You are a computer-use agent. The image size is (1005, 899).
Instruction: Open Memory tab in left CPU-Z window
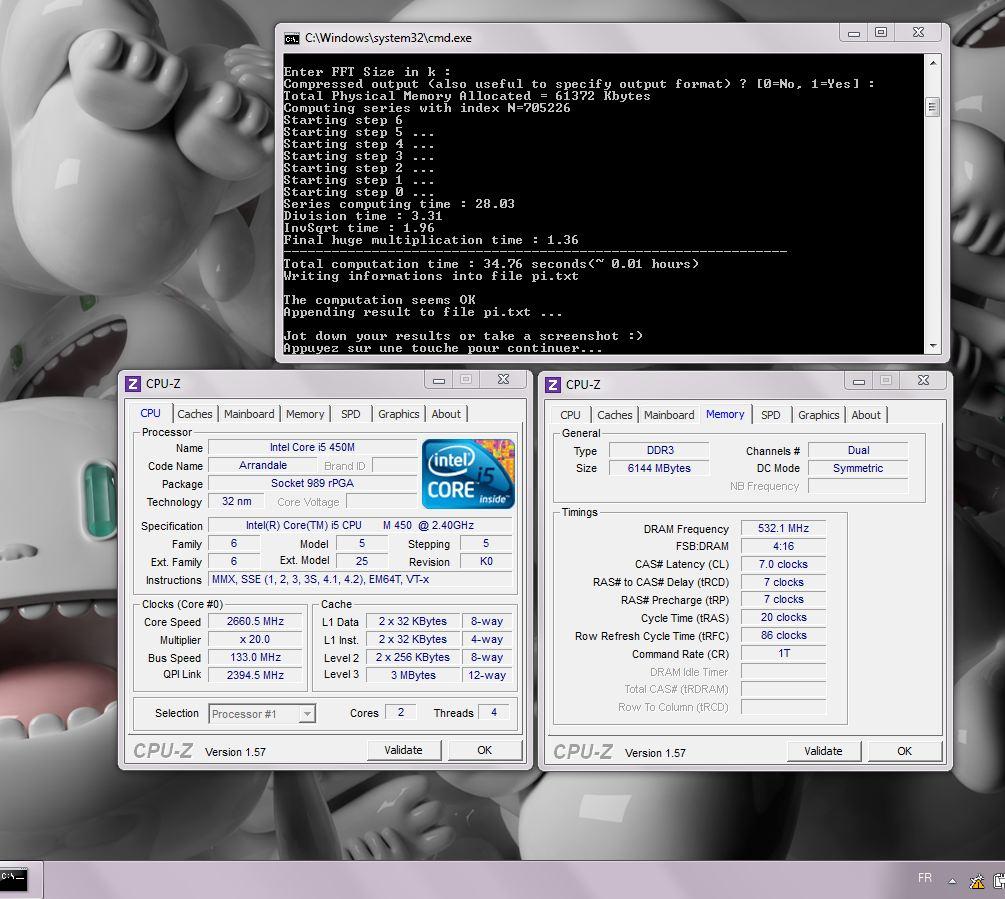click(x=305, y=414)
